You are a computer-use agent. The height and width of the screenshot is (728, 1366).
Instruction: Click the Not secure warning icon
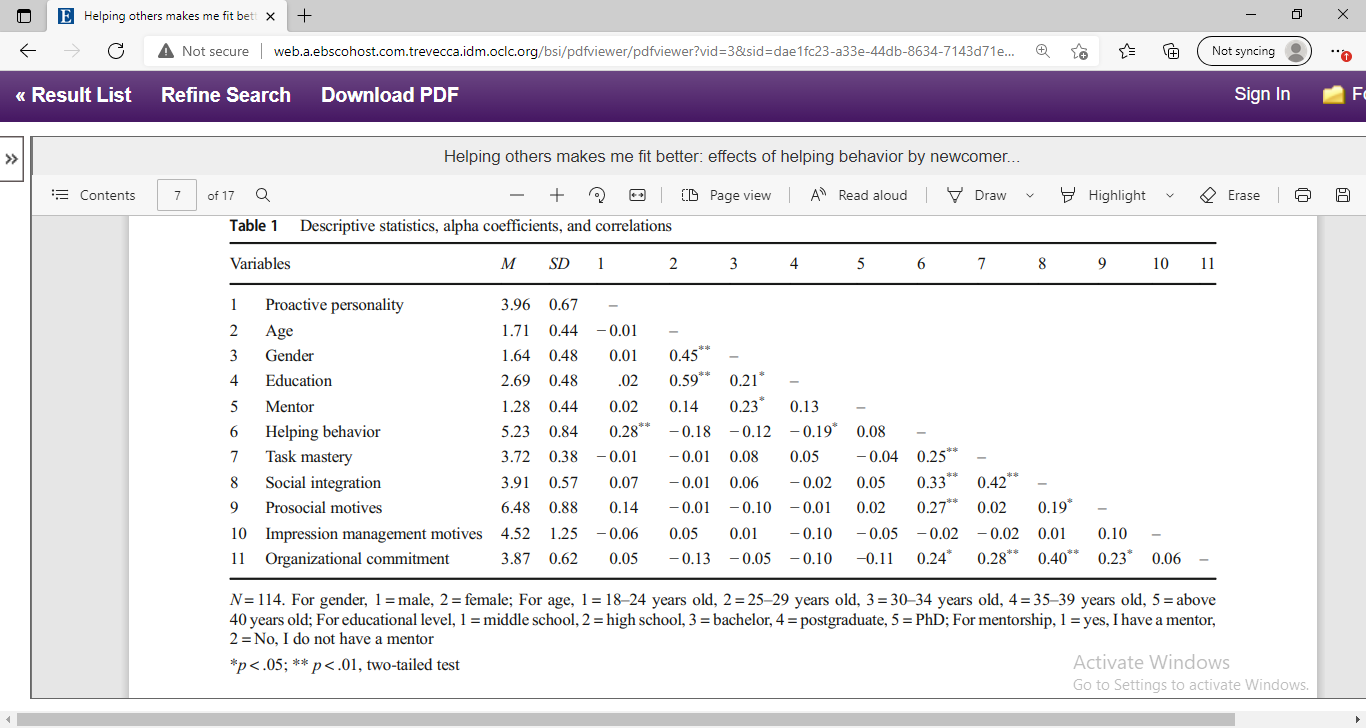pos(164,51)
